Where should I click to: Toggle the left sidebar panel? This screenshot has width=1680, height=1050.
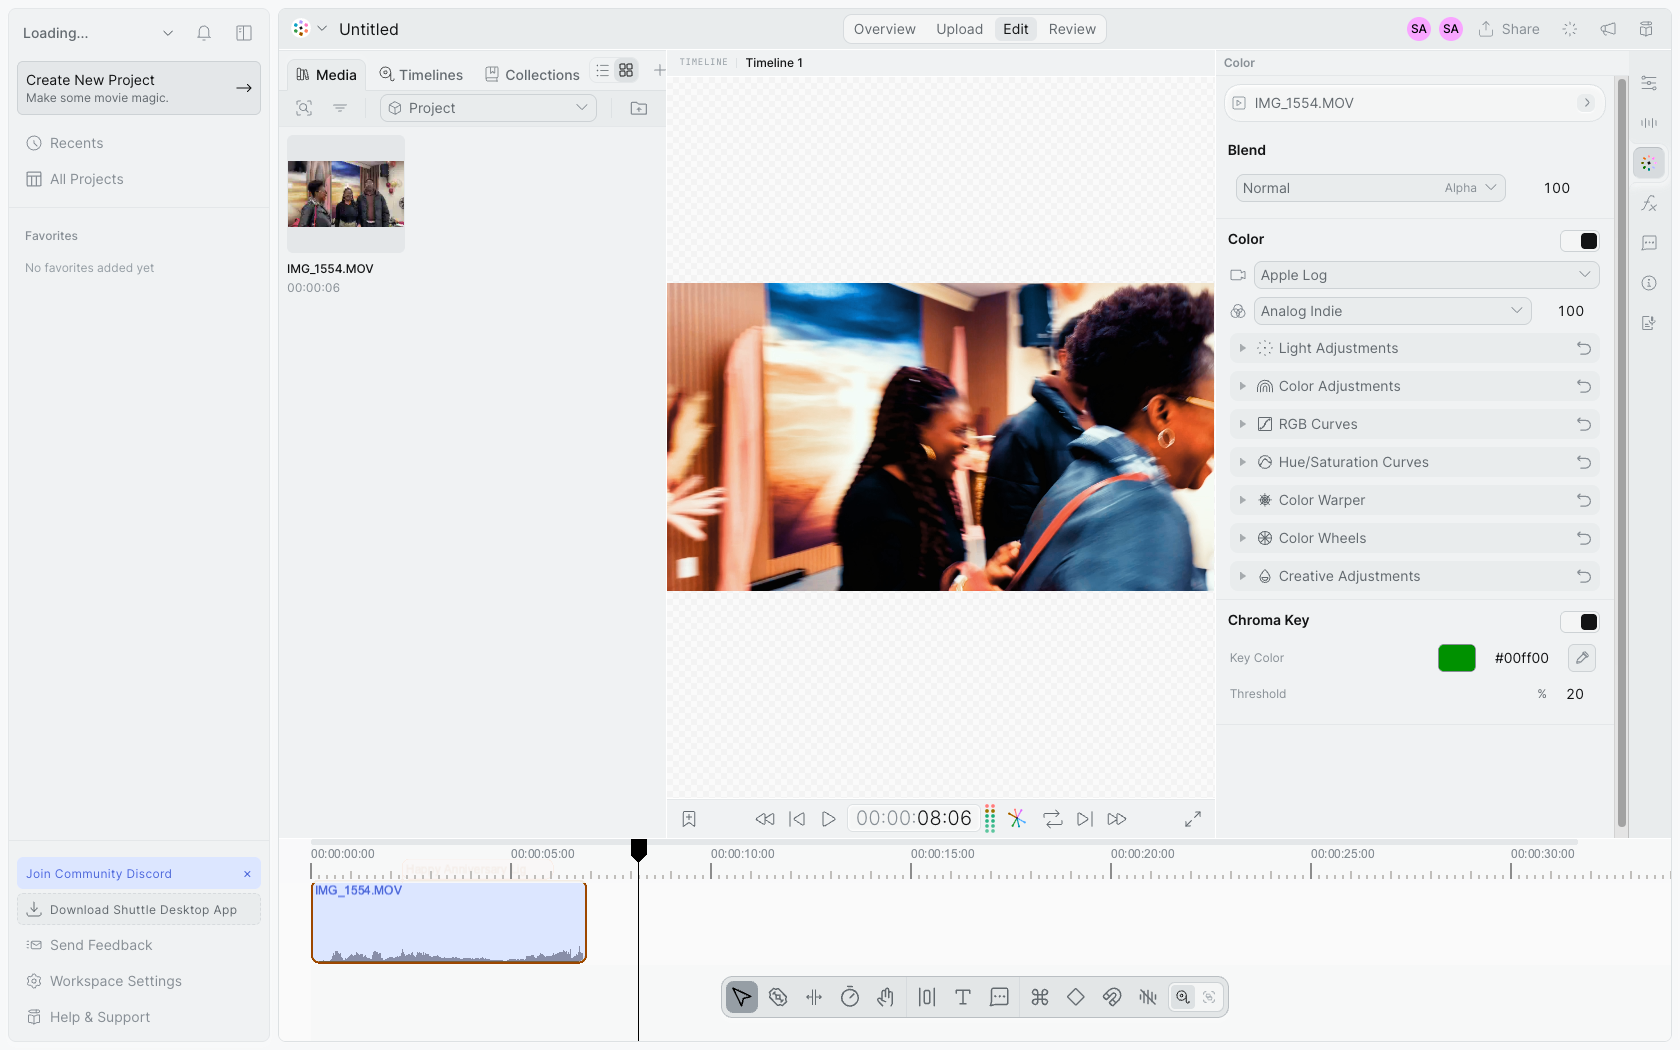click(244, 33)
